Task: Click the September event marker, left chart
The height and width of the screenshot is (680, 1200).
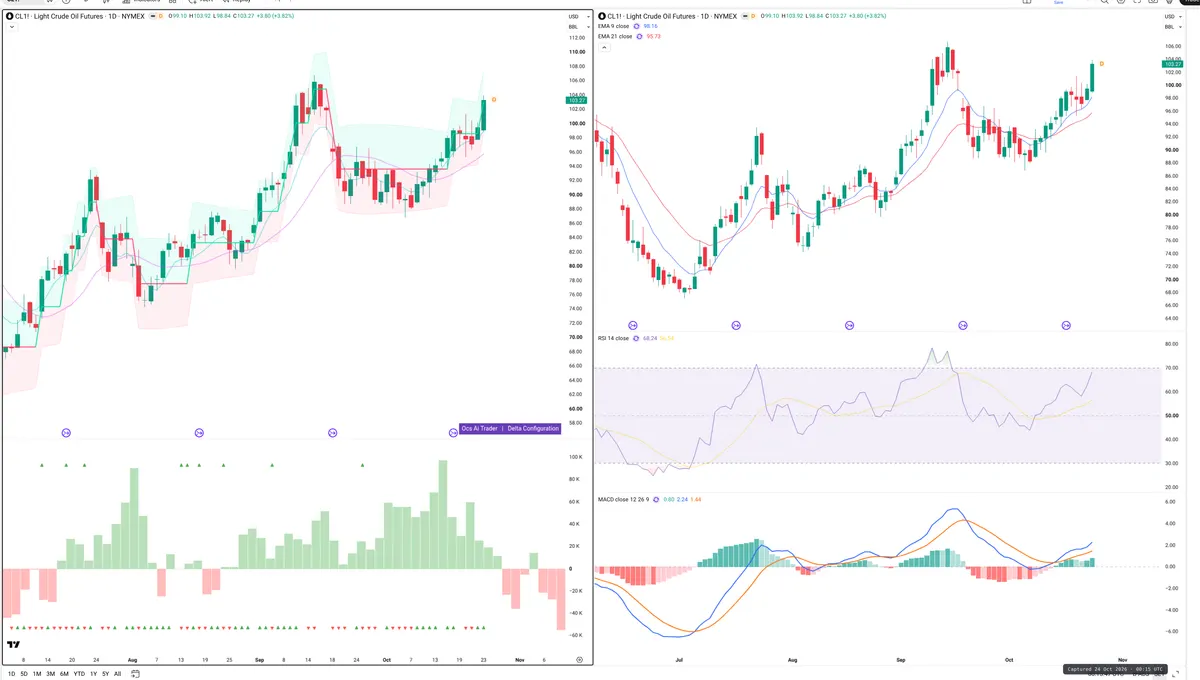Action: click(333, 432)
